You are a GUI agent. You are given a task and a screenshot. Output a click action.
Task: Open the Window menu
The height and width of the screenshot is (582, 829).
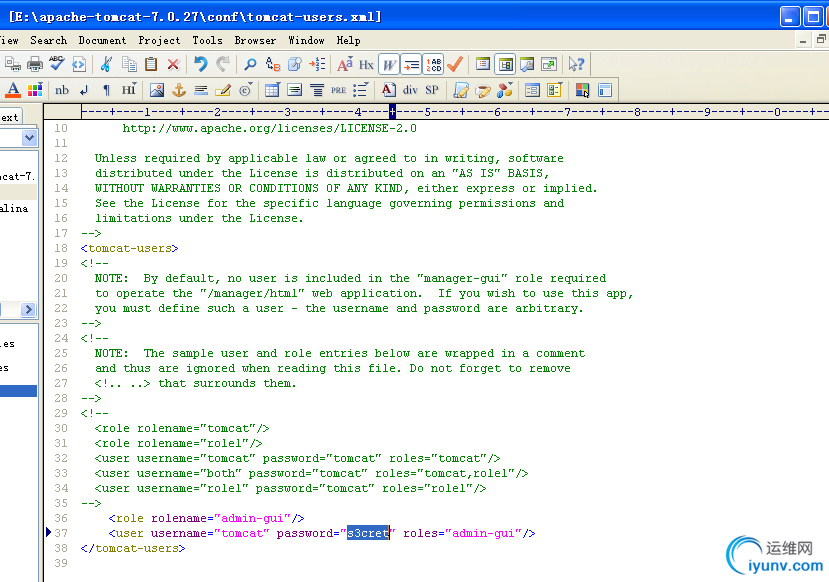307,41
